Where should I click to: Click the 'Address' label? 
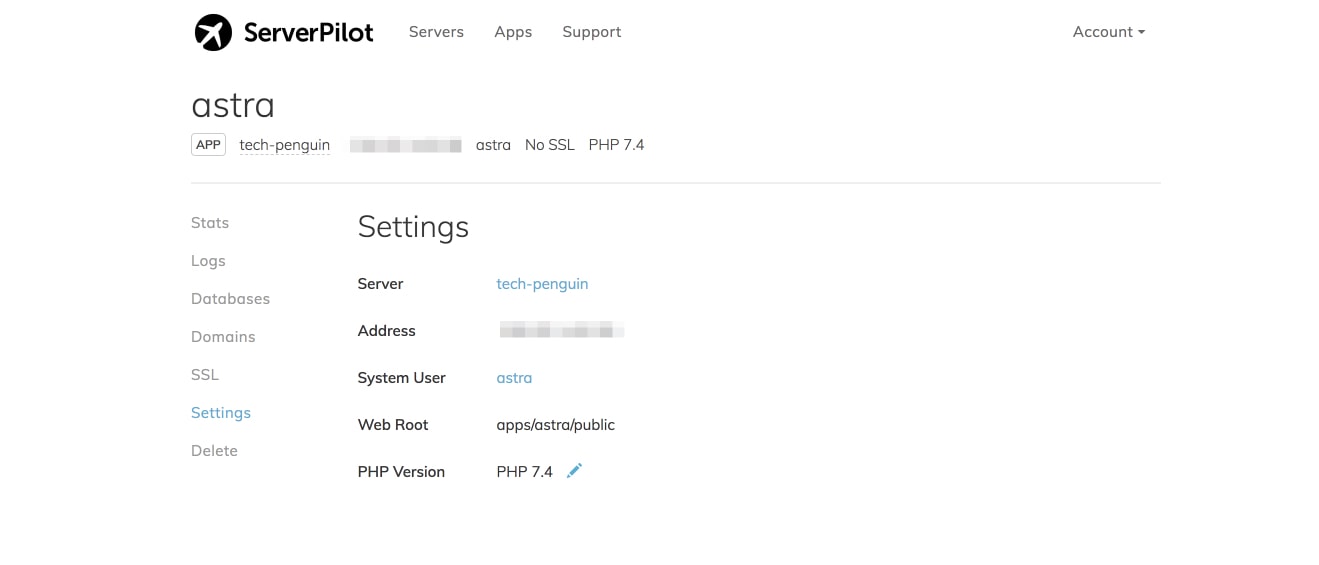coord(386,331)
